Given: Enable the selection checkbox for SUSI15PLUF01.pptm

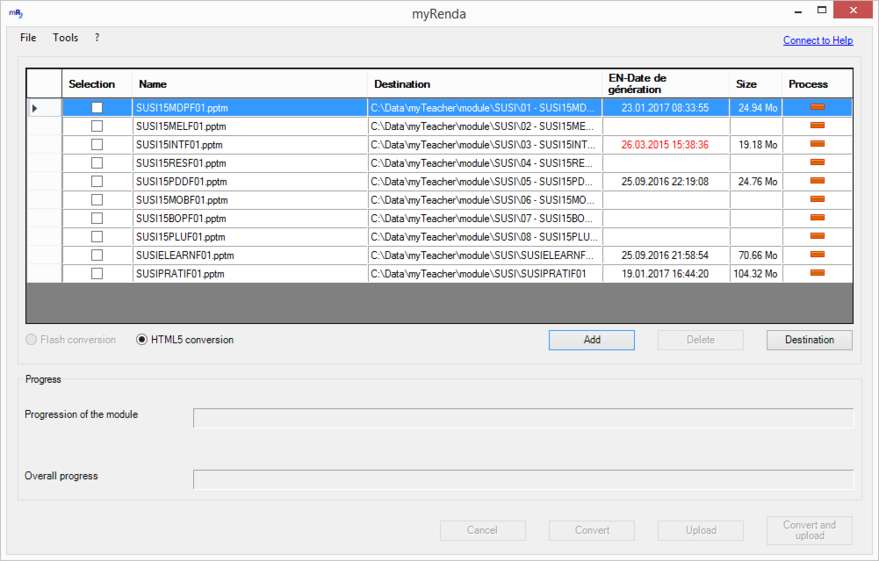Looking at the screenshot, I should 97,237.
